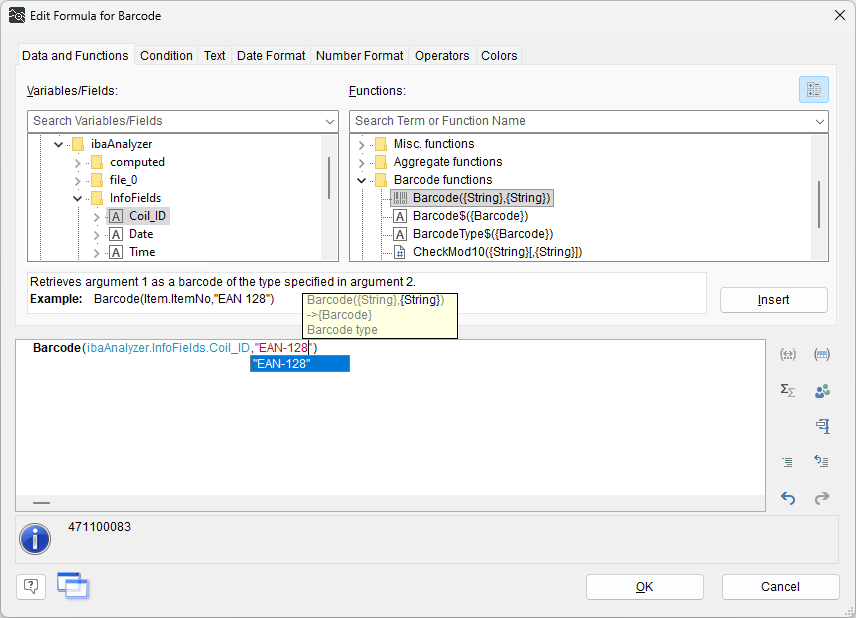The height and width of the screenshot is (618, 856).
Task: Click the Barcode keyword in the formula
Action: pyautogui.click(x=57, y=348)
